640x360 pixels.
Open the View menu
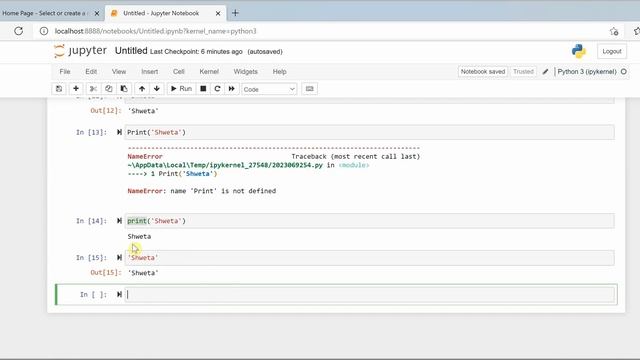119,71
